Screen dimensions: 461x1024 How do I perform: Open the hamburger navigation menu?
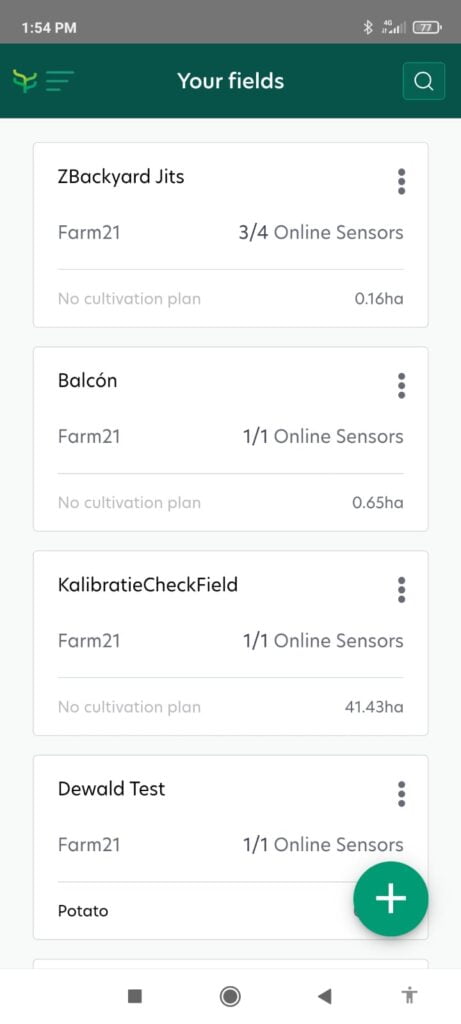pos(59,81)
